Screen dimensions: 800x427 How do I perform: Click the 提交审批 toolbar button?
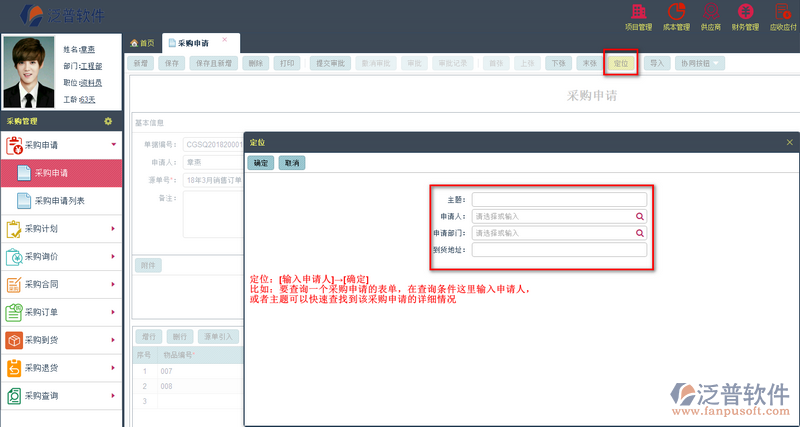[x=330, y=63]
